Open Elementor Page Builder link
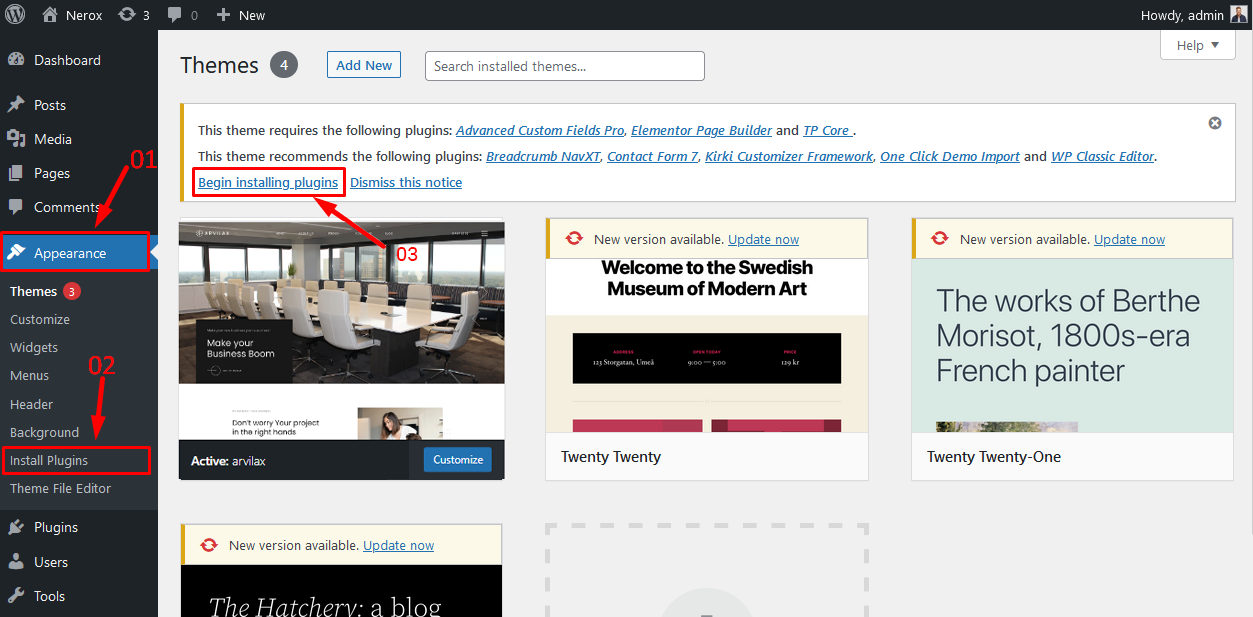The width and height of the screenshot is (1253, 617). (701, 130)
